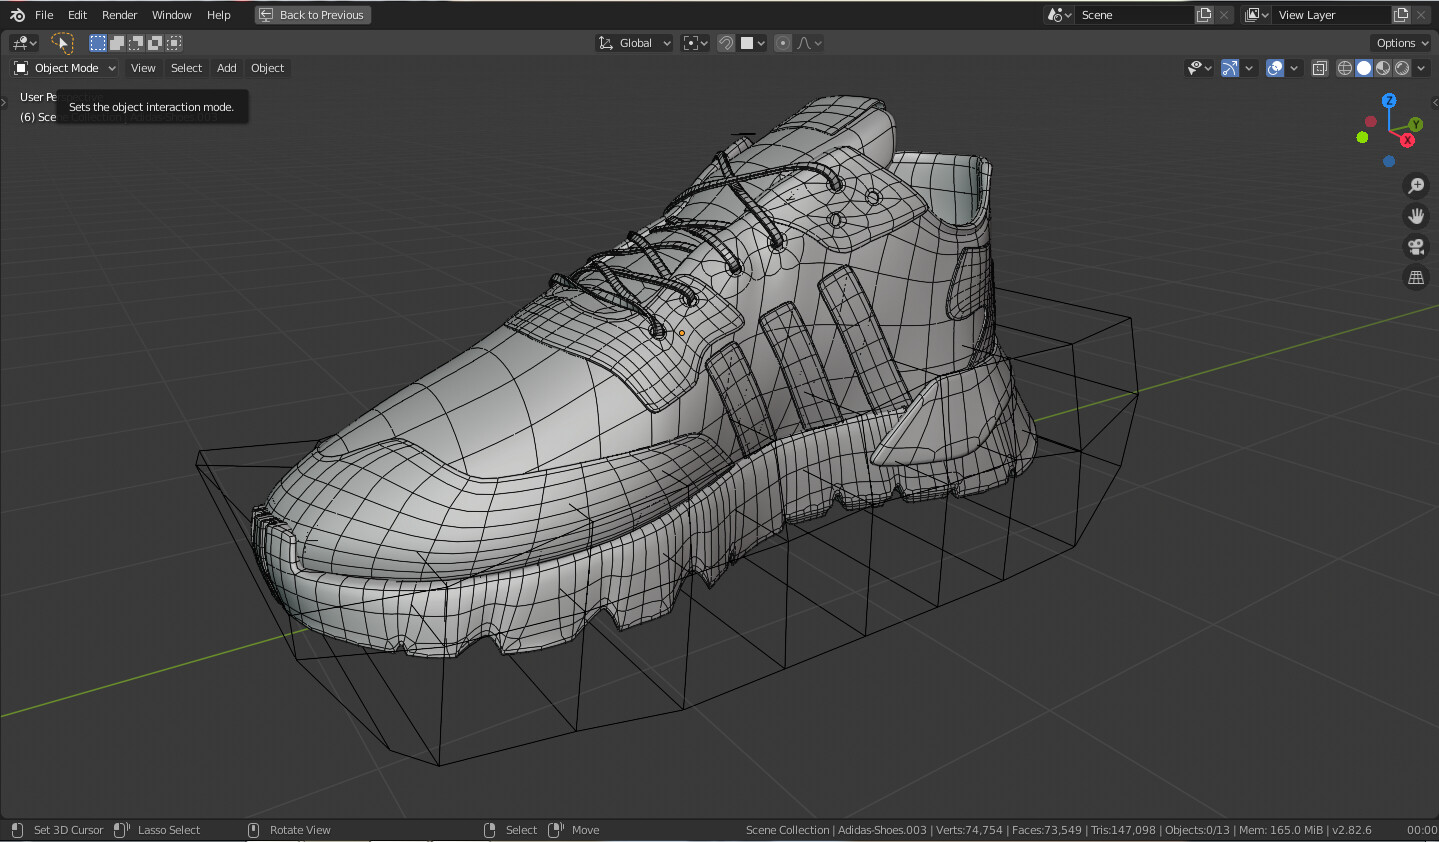Choose the Subtract selection mode icon
1439x842 pixels.
point(136,43)
